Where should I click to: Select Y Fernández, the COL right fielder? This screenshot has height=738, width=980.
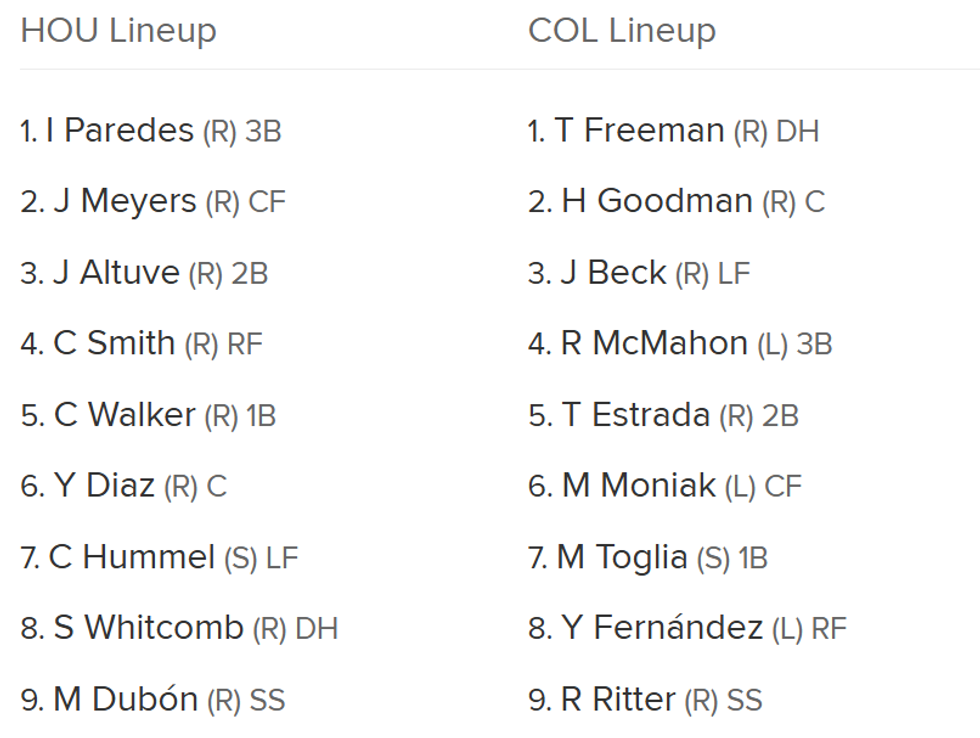(662, 628)
